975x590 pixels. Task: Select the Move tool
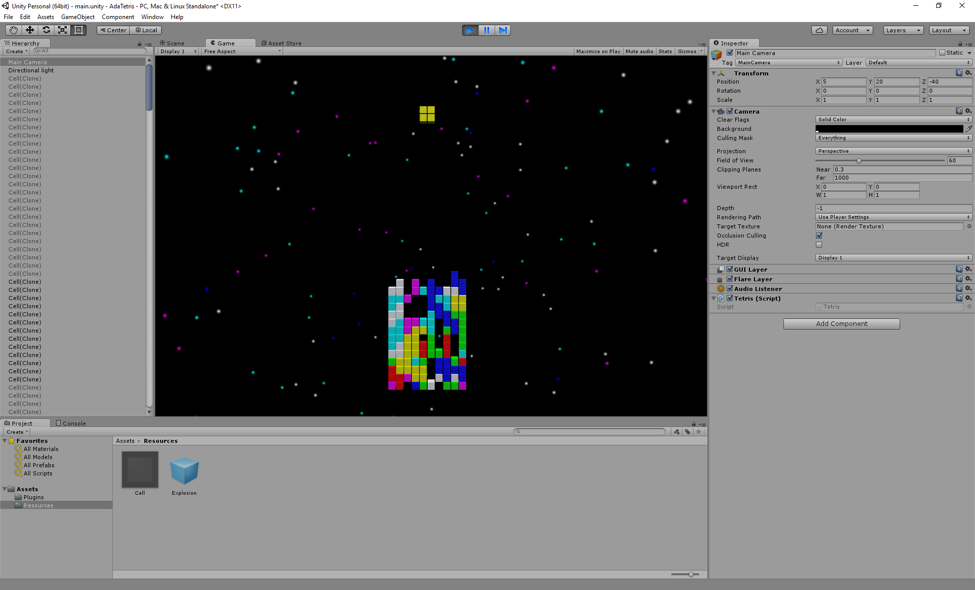[30, 29]
